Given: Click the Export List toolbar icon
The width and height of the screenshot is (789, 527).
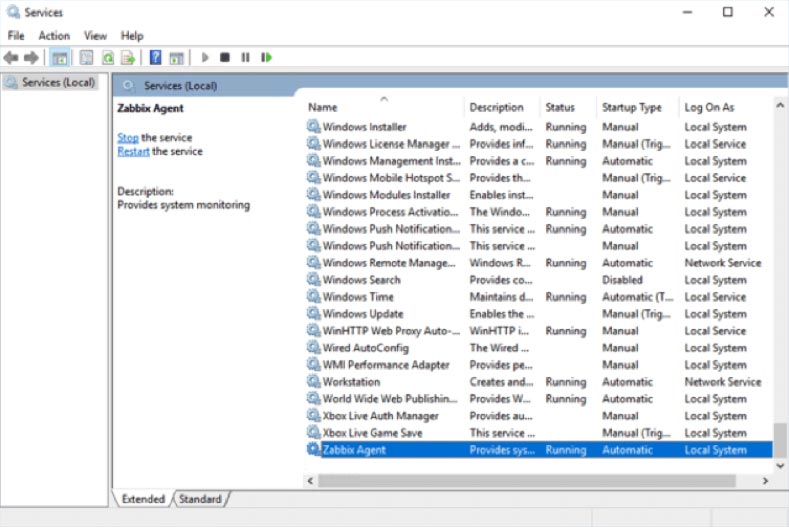Looking at the screenshot, I should tap(128, 58).
